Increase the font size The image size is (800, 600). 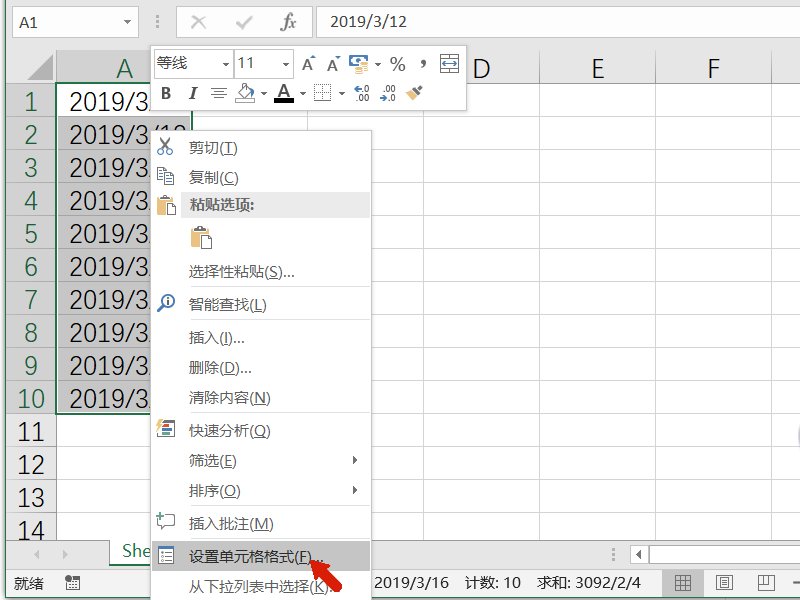309,62
